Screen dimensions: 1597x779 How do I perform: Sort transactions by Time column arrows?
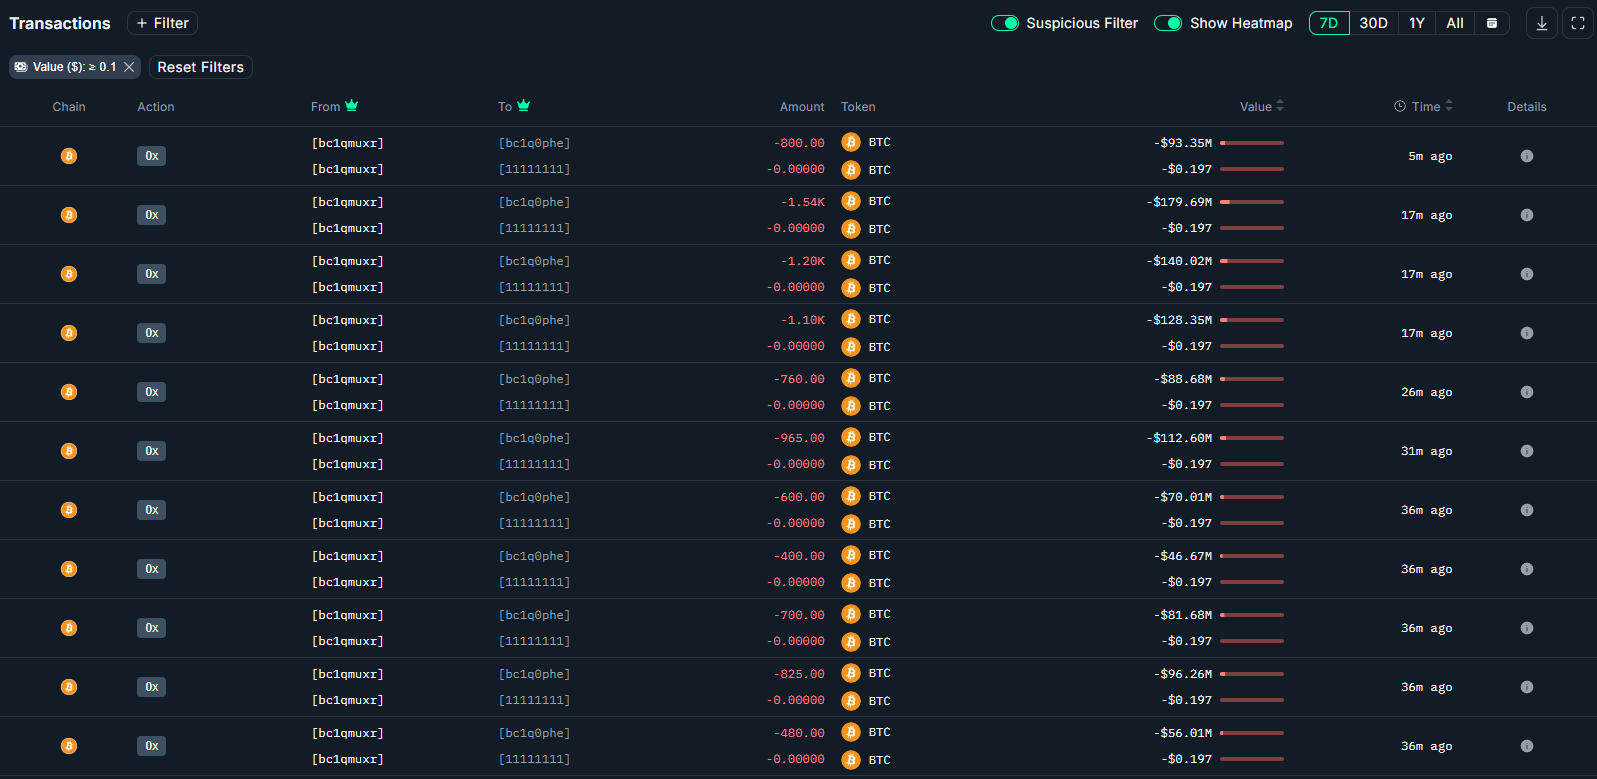1449,106
